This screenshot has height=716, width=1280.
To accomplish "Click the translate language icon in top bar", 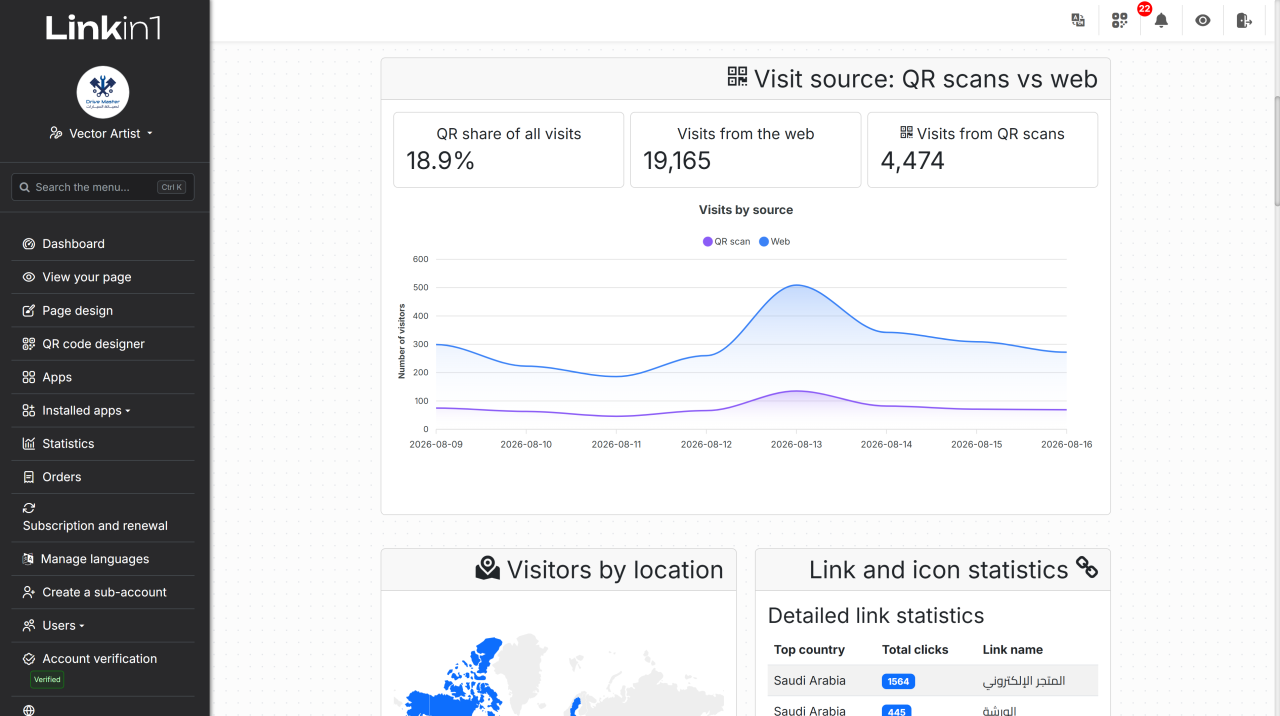I will 1078,20.
